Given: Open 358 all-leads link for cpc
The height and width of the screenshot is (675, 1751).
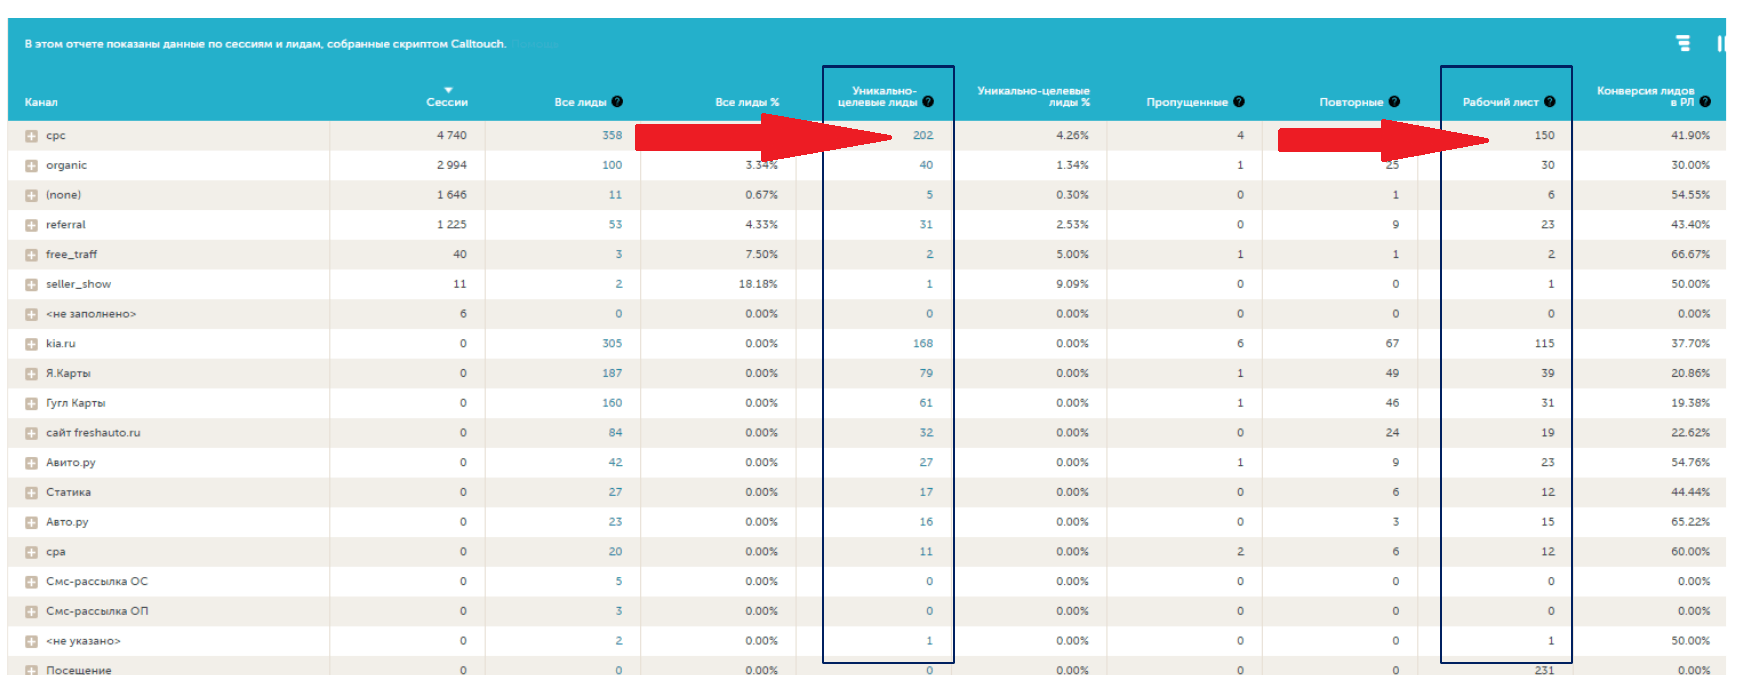Looking at the screenshot, I should [612, 135].
